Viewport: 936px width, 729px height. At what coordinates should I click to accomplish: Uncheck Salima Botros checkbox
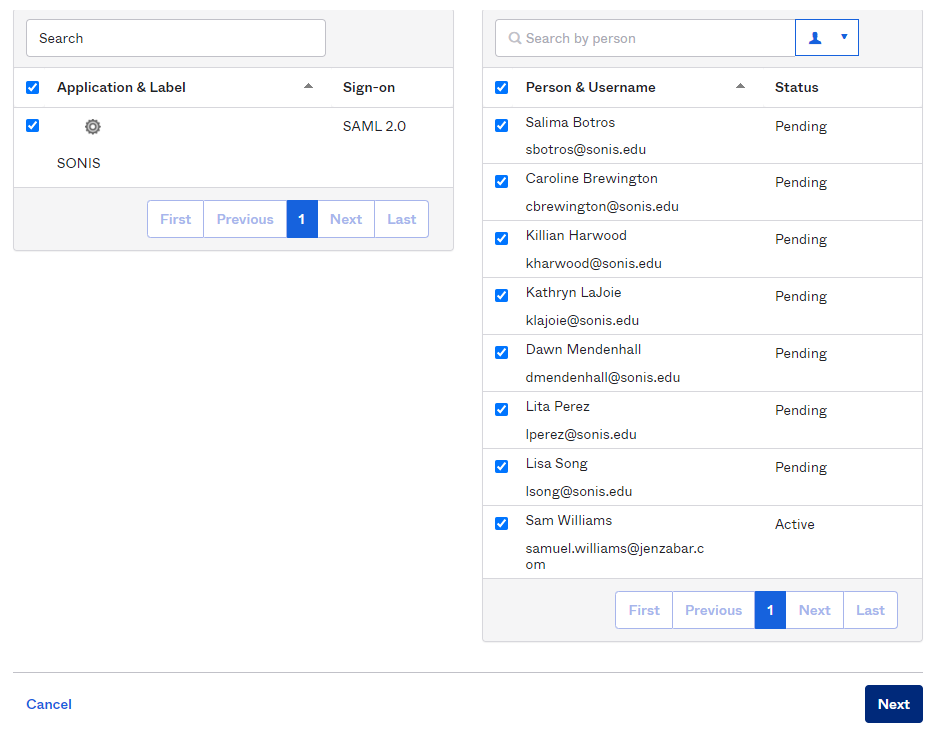point(501,126)
